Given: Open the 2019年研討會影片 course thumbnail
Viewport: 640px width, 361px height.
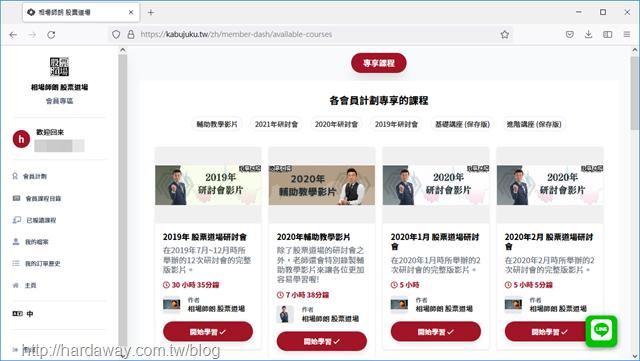Looking at the screenshot, I should tap(208, 185).
